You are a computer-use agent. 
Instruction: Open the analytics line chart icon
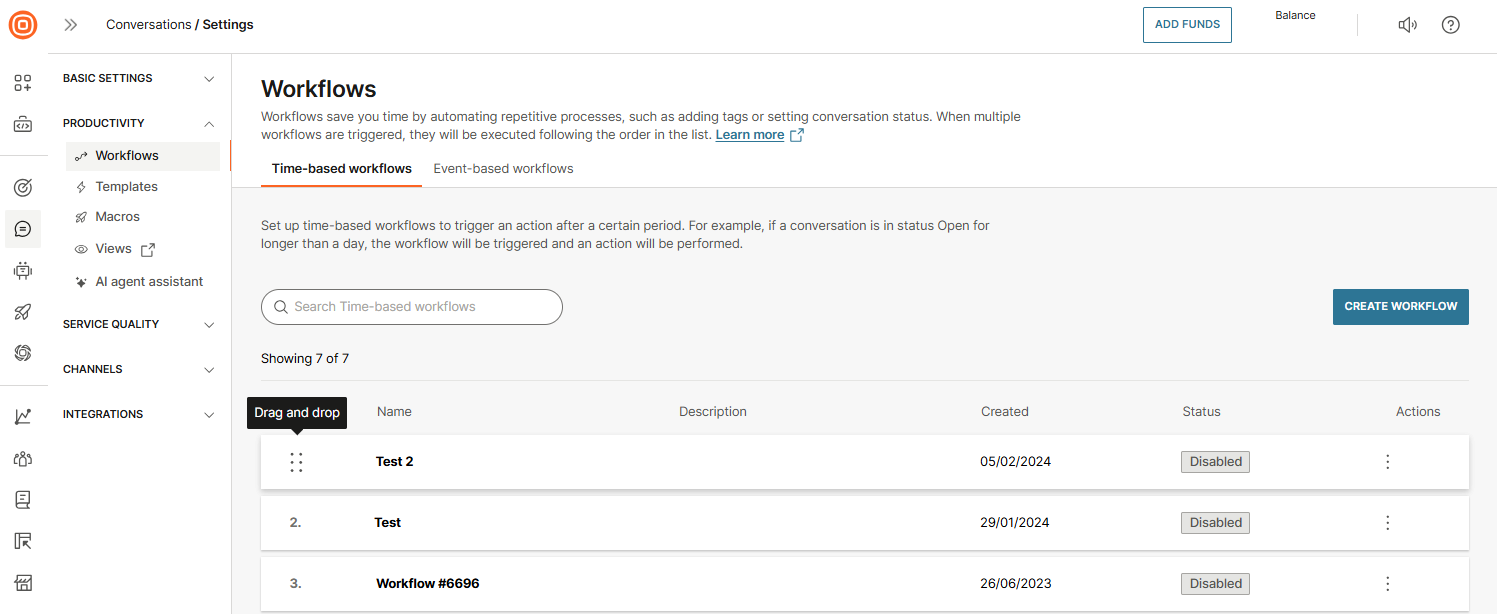tap(23, 417)
